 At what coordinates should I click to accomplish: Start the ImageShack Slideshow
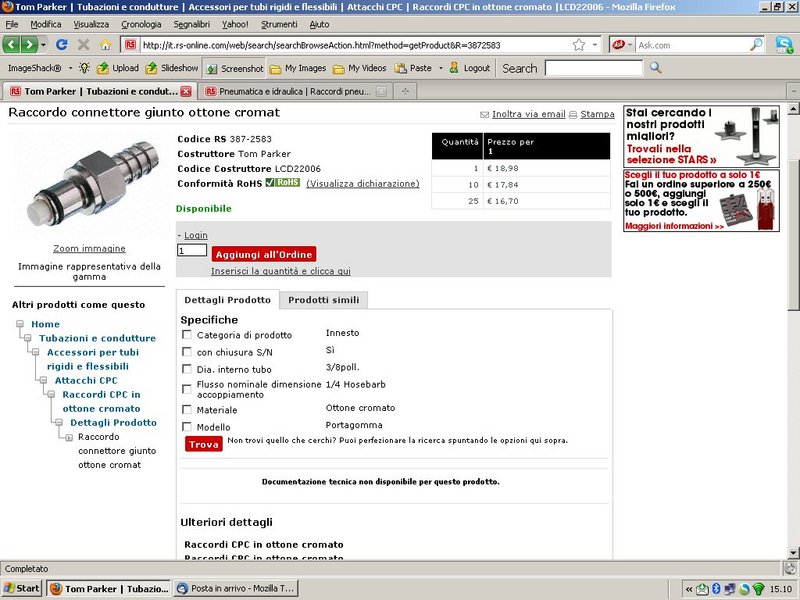(x=171, y=68)
